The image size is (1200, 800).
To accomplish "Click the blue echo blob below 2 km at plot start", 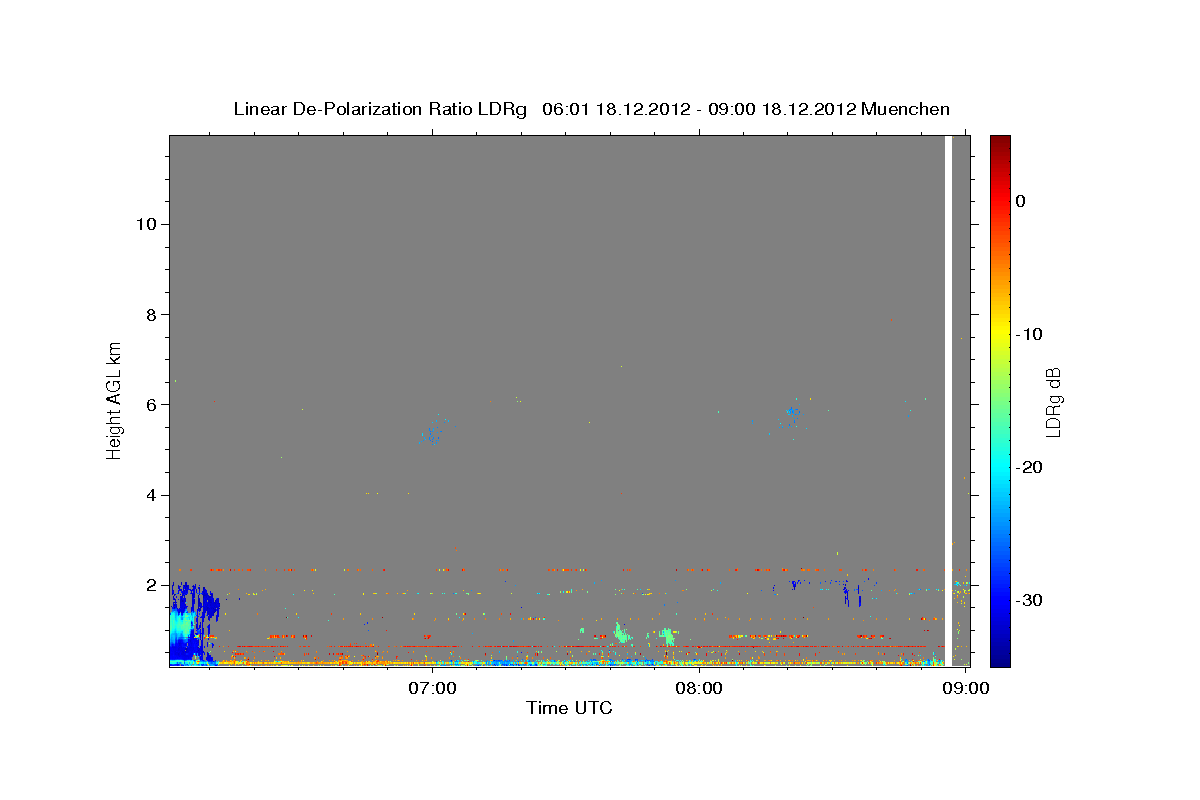I will (192, 622).
